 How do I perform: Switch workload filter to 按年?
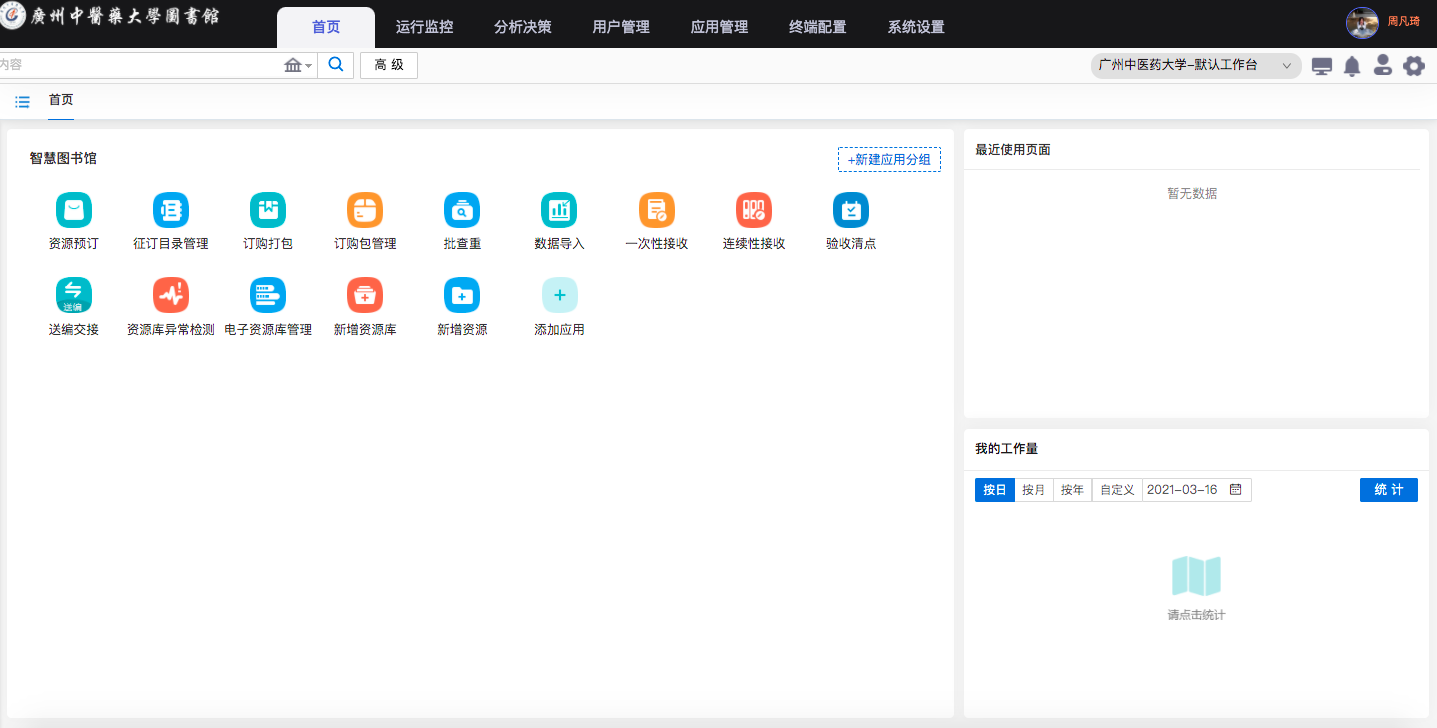(x=1072, y=490)
